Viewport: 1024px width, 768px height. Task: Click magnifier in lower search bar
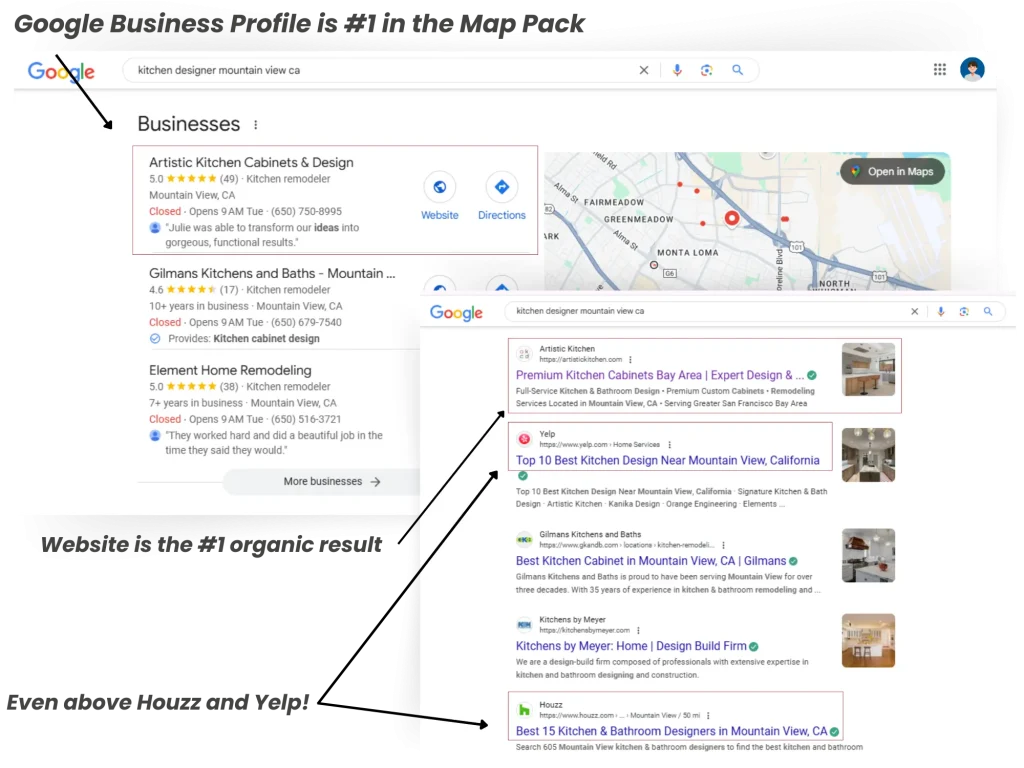click(x=987, y=312)
